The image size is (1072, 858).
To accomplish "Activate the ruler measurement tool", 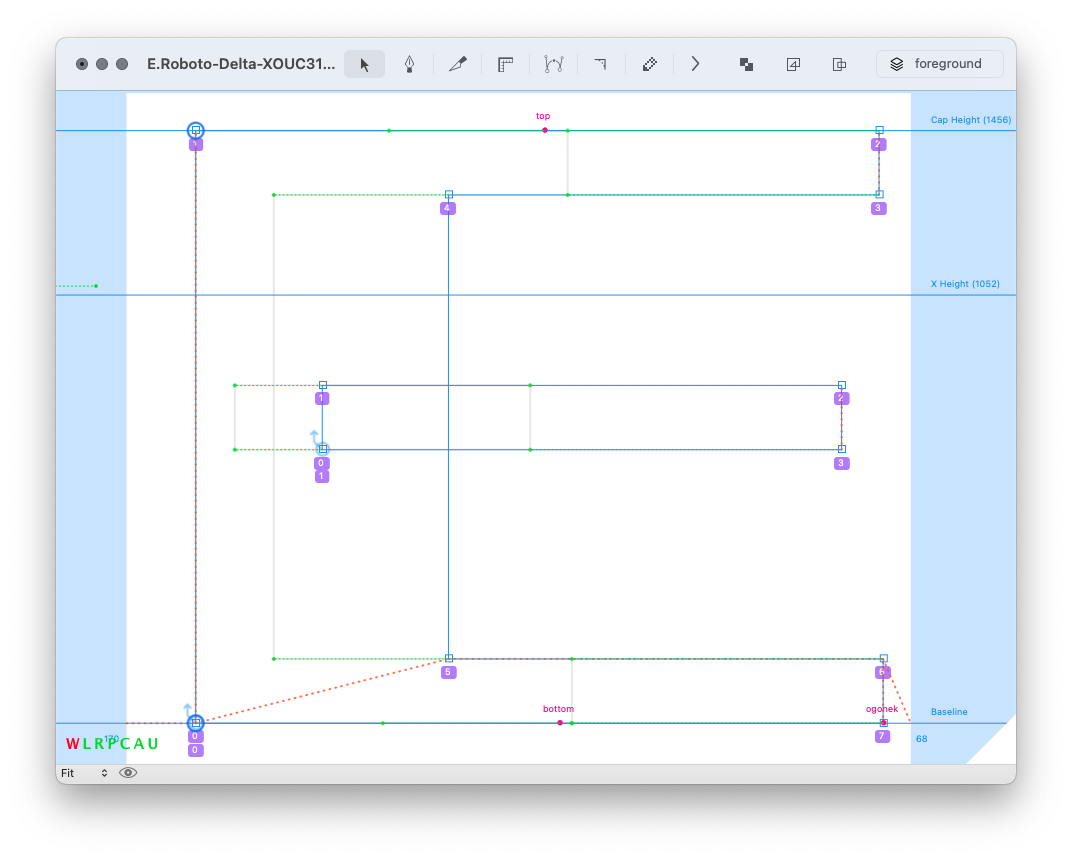I will (x=506, y=64).
